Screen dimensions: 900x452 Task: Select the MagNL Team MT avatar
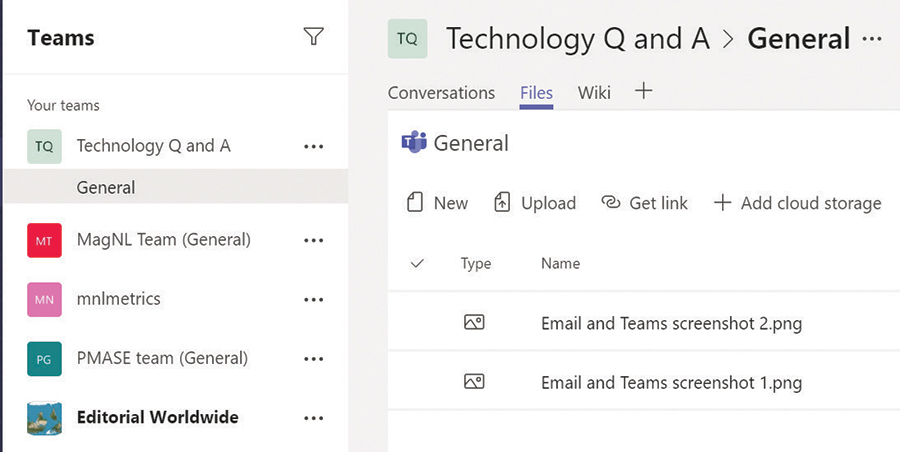tap(44, 240)
